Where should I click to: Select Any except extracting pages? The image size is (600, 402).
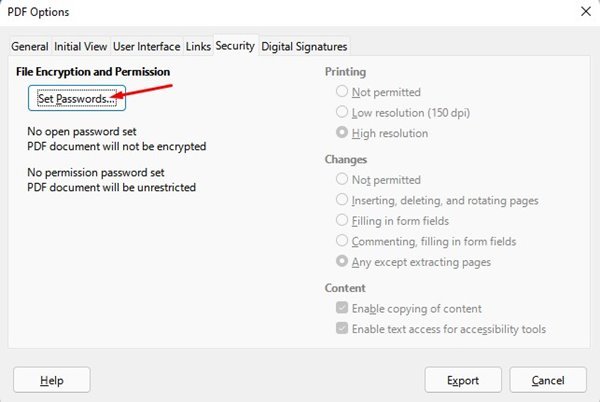tap(343, 262)
